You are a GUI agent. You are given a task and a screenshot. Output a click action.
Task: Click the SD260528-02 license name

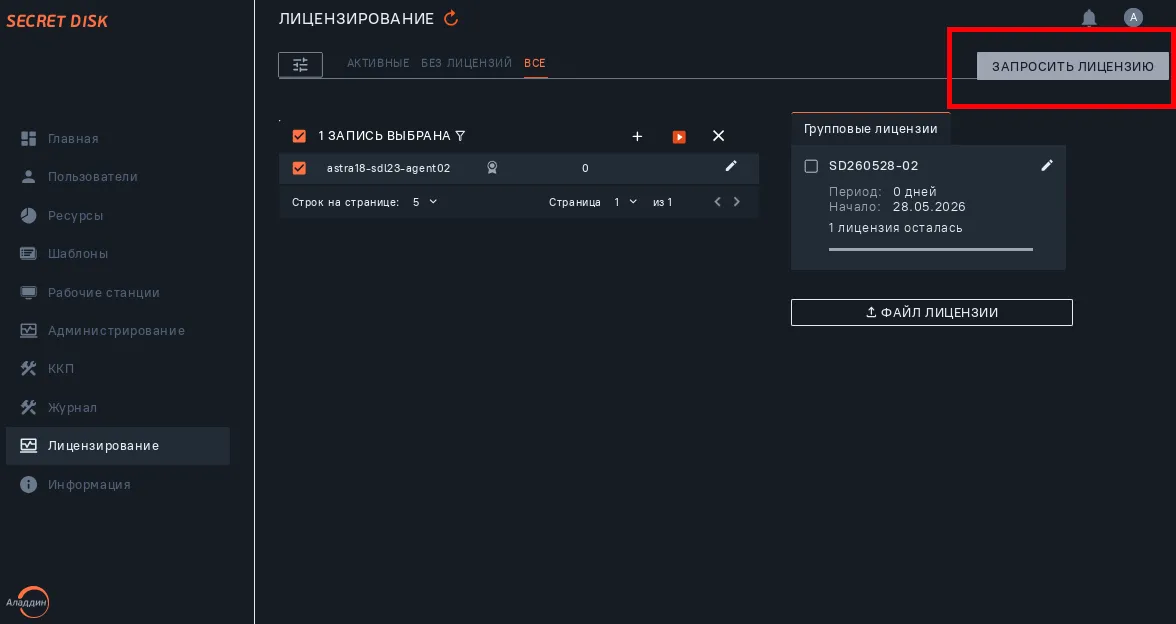(873, 166)
